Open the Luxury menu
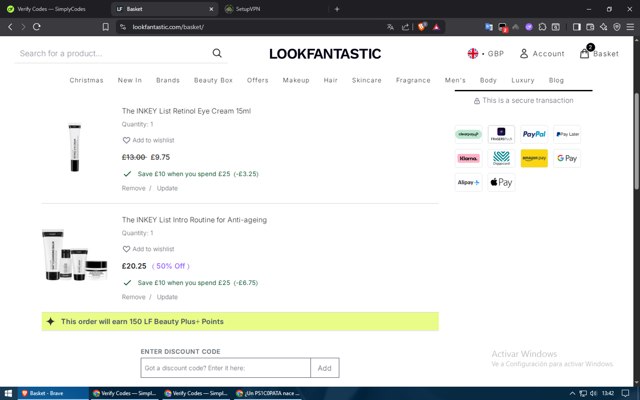Viewport: 640px width, 400px height. pos(523,80)
